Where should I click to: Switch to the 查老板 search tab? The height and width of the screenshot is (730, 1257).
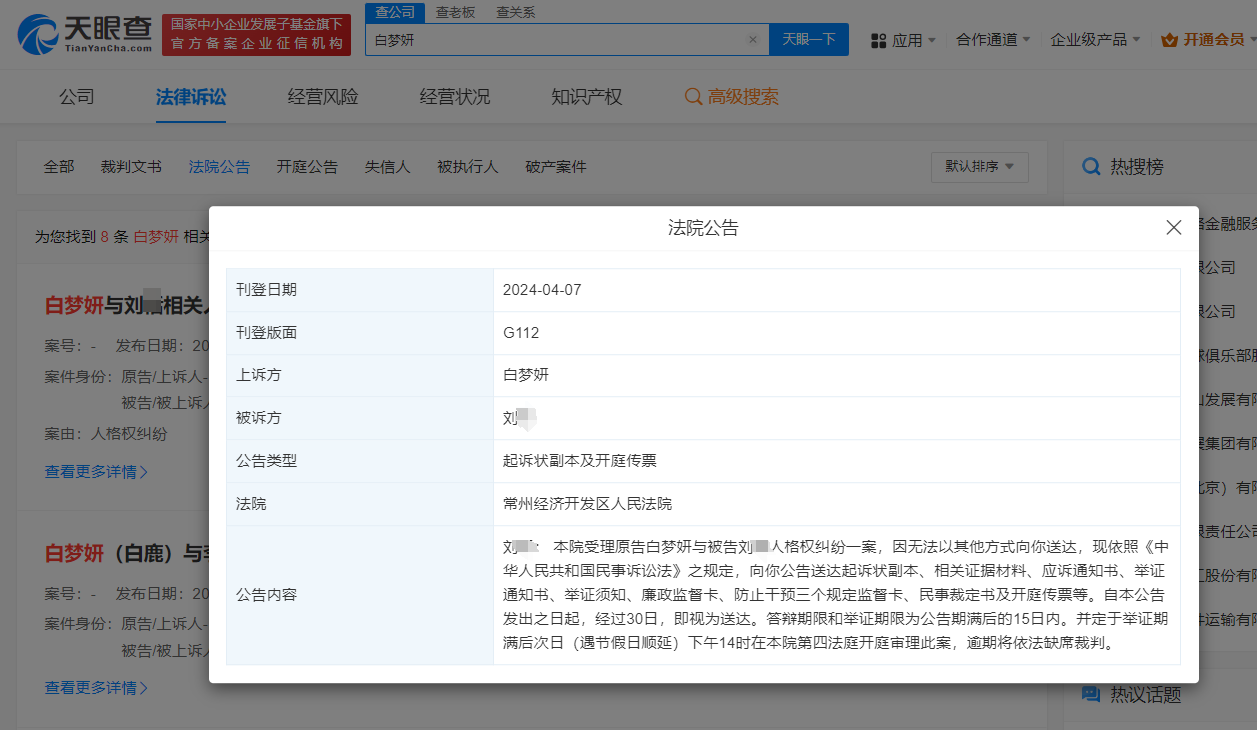pos(454,13)
